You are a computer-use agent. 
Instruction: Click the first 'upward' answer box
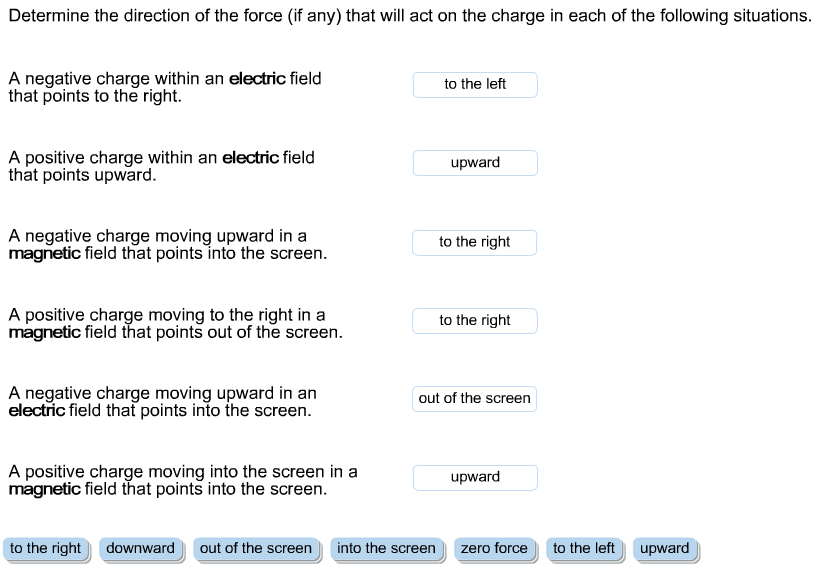[475, 162]
